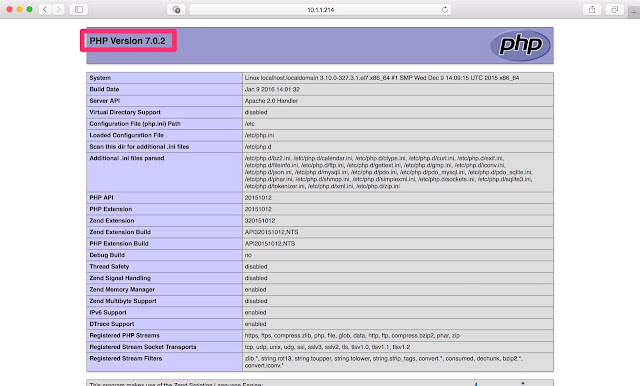Click the green fullscreen window button
This screenshot has height=386, width=640.
click(x=29, y=9)
